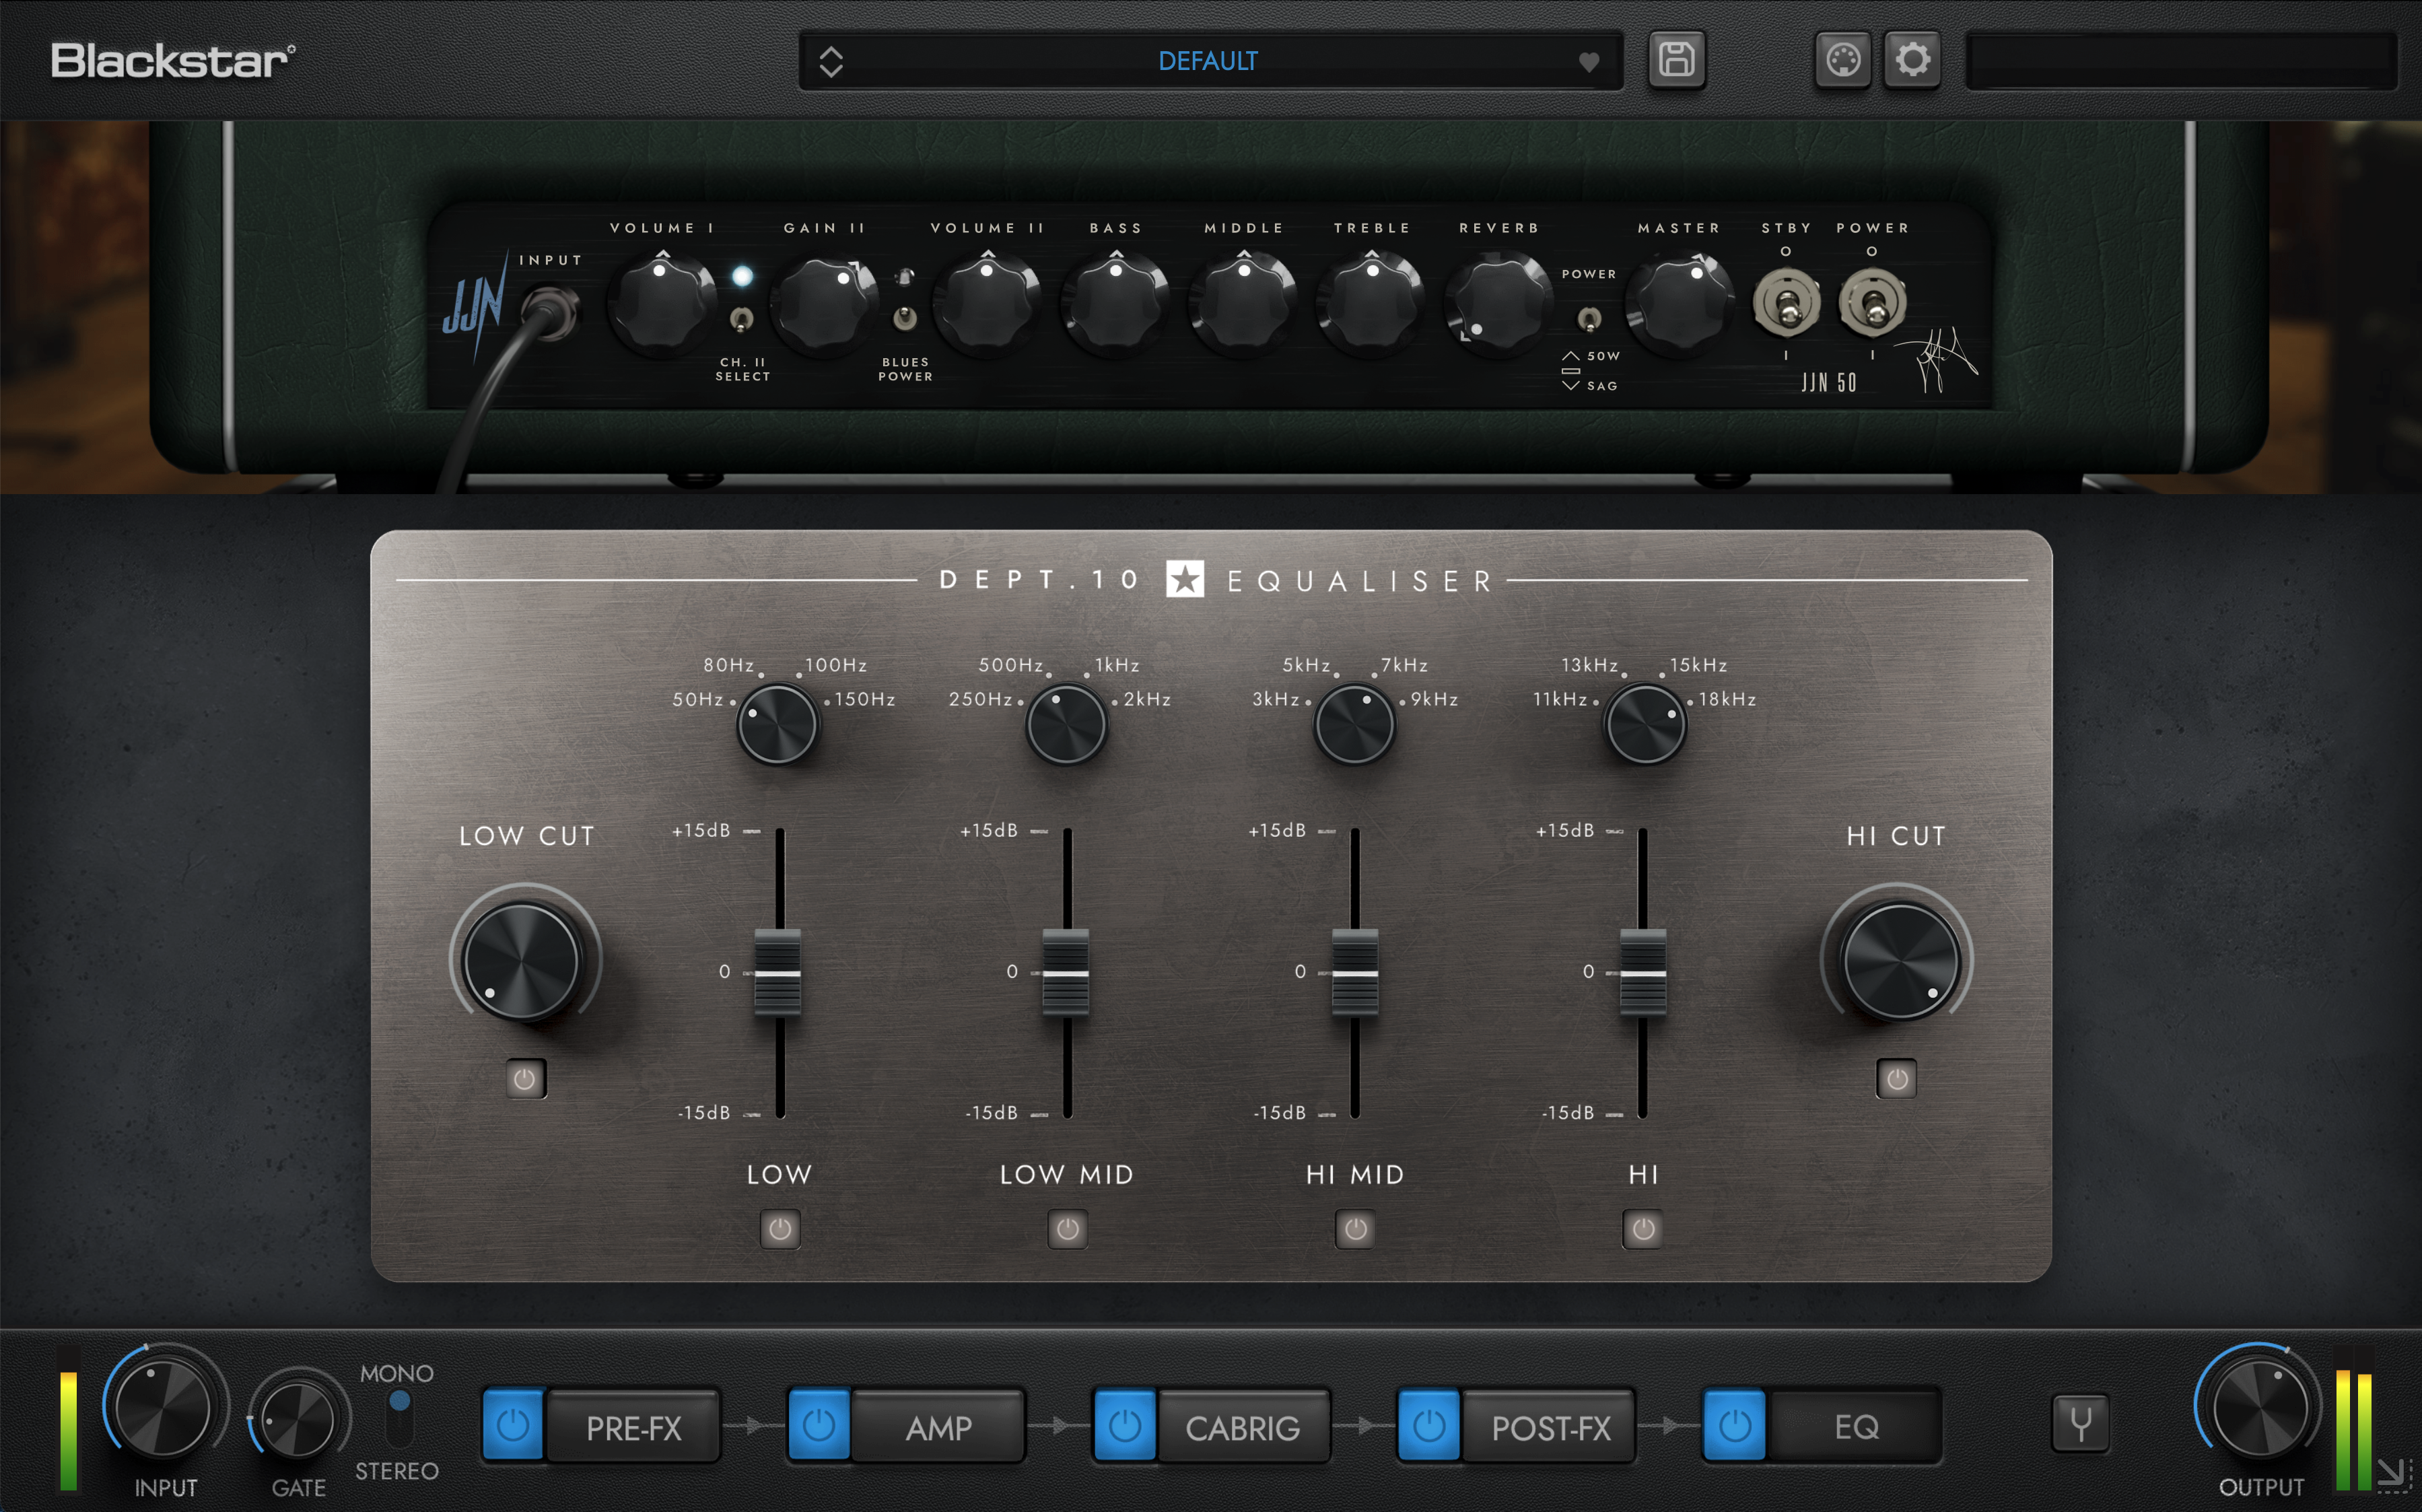Image resolution: width=2422 pixels, height=1512 pixels.
Task: Open the AMP section tab
Action: point(938,1427)
